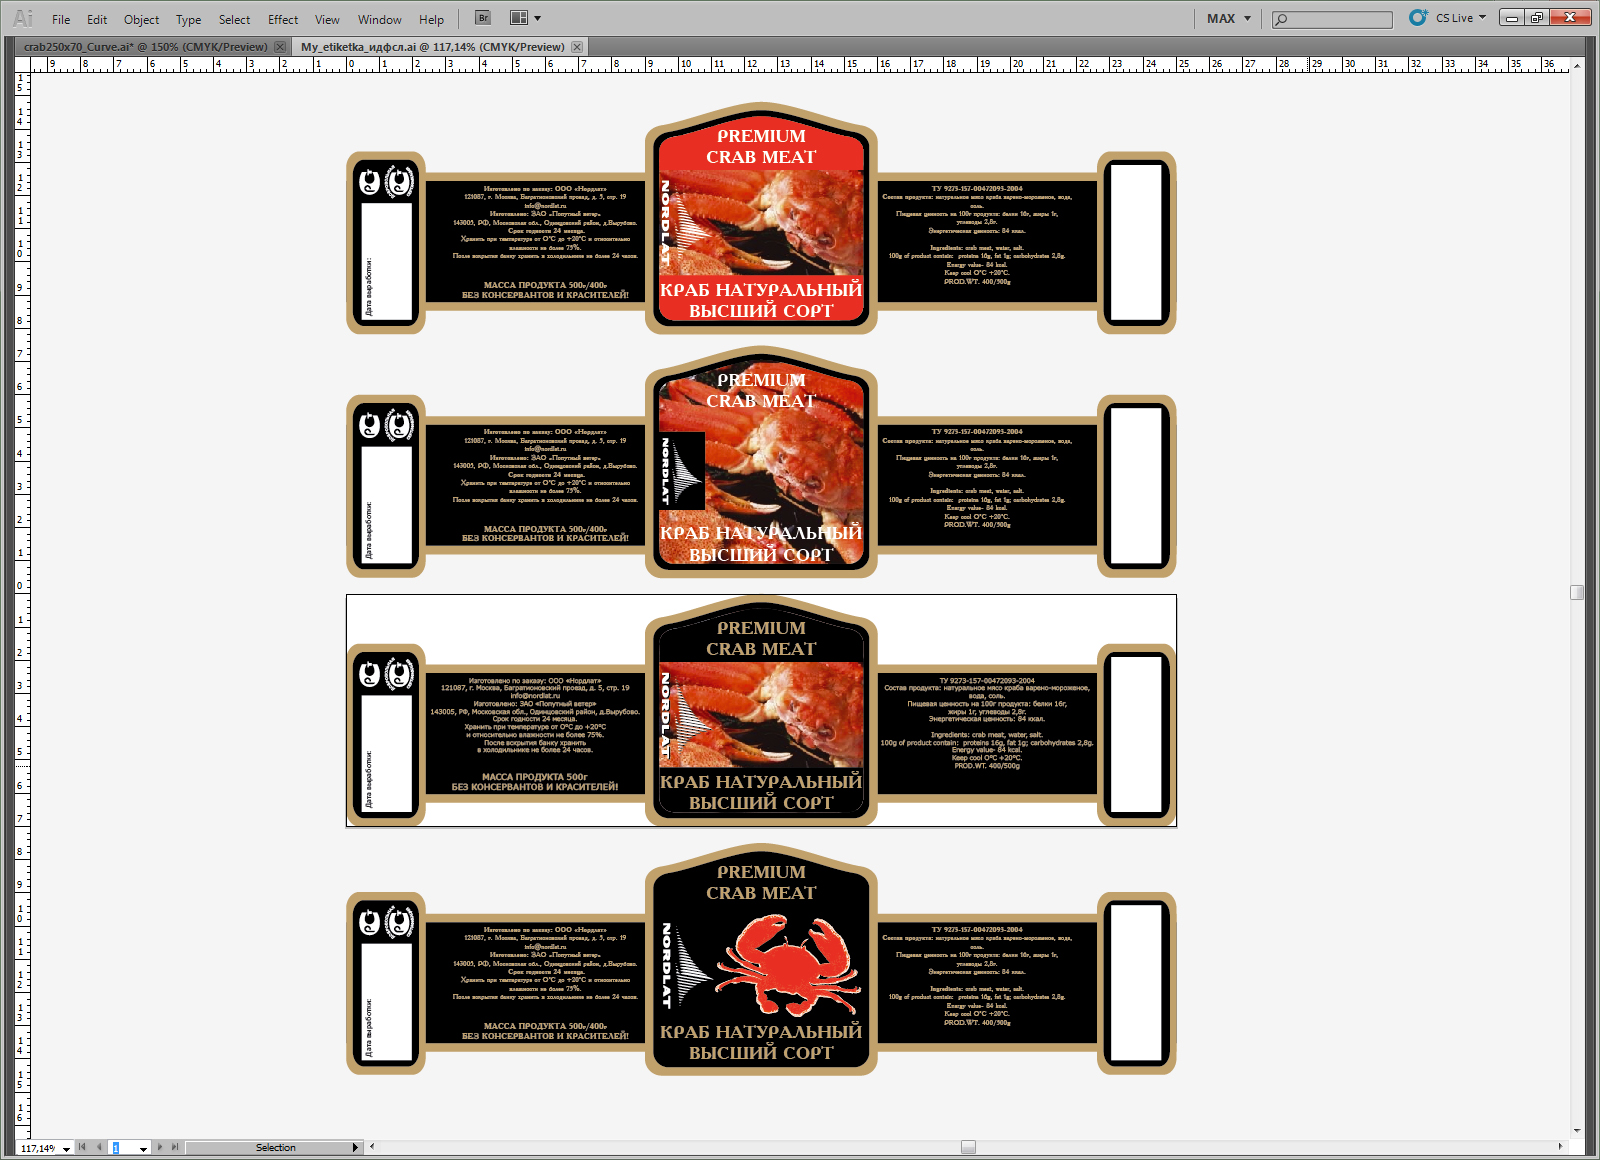Image resolution: width=1600 pixels, height=1160 pixels.
Task: Close the crab250x70_Curve.ai document tab
Action: 280,47
